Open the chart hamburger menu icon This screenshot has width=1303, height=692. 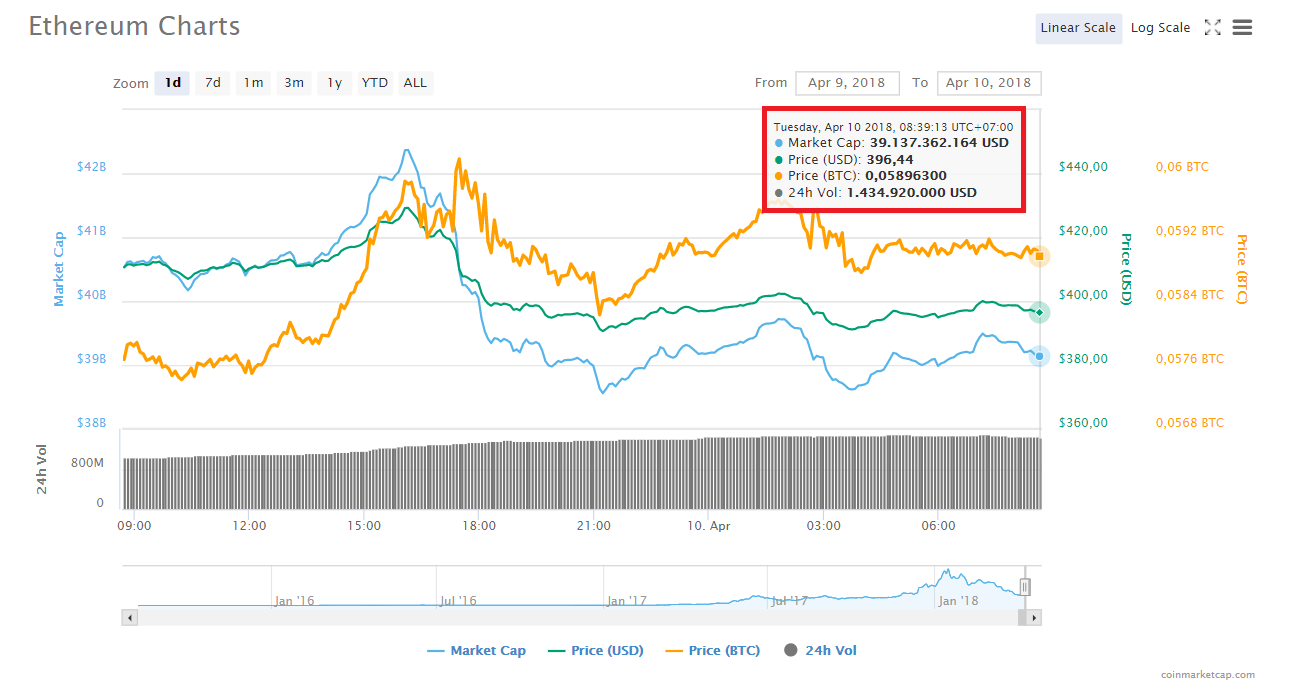[x=1242, y=28]
